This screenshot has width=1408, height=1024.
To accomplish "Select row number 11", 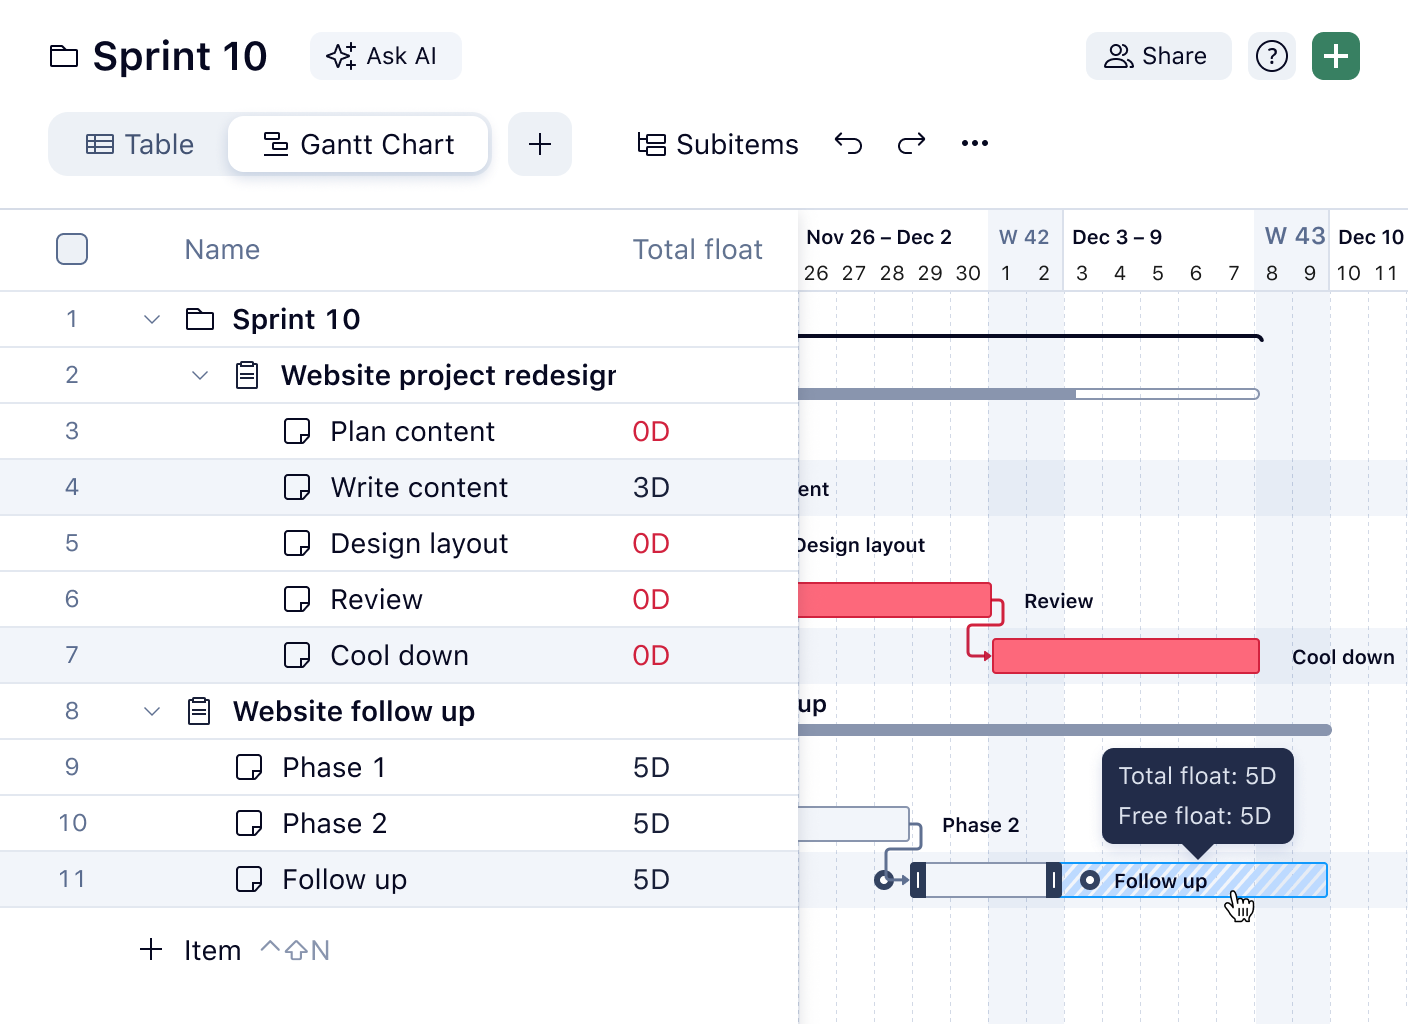I will (72, 879).
